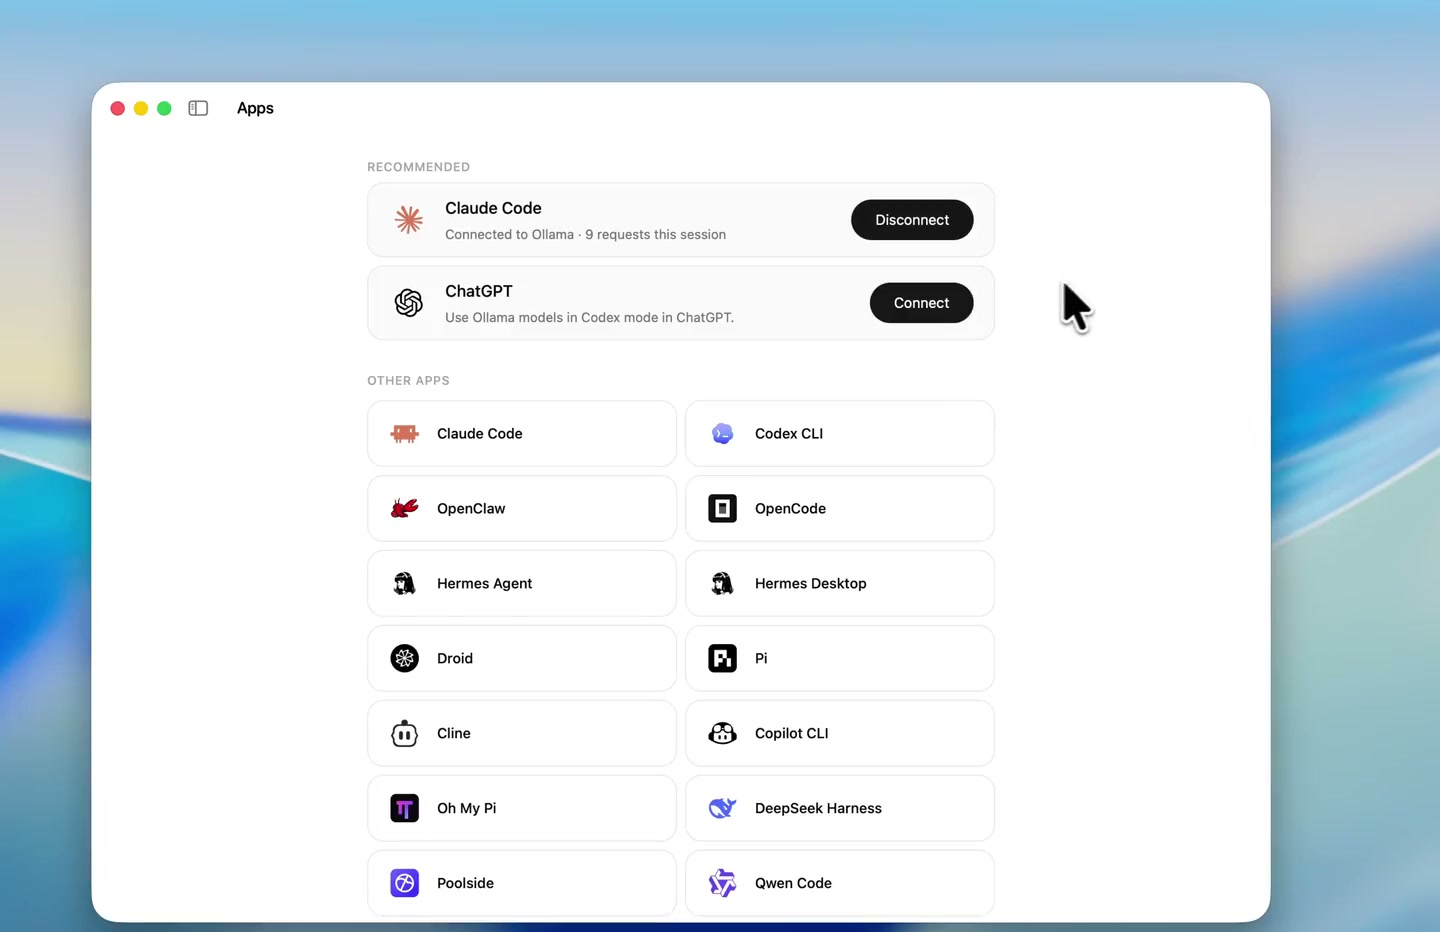Select the Oh My Pi label
The image size is (1440, 932).
(466, 809)
